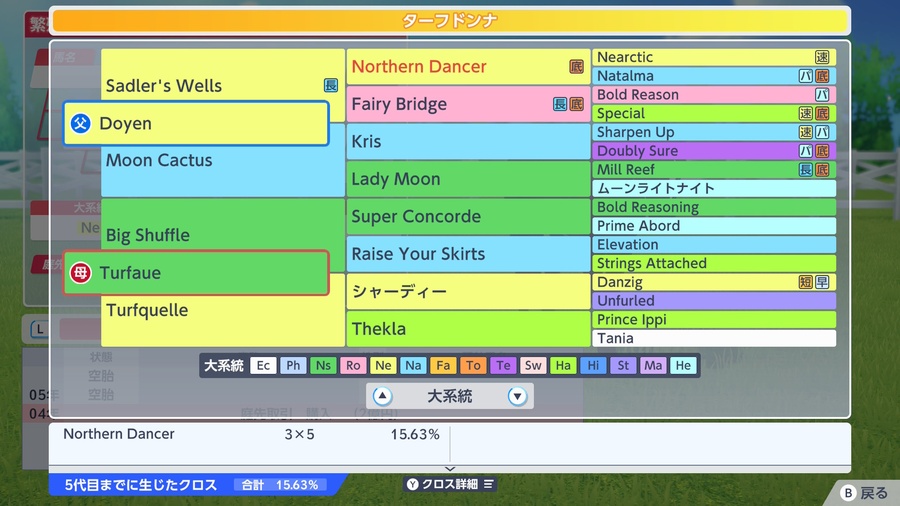The width and height of the screenshot is (900, 506).
Task: Select the Ph lineage swatch
Action: coord(293,365)
